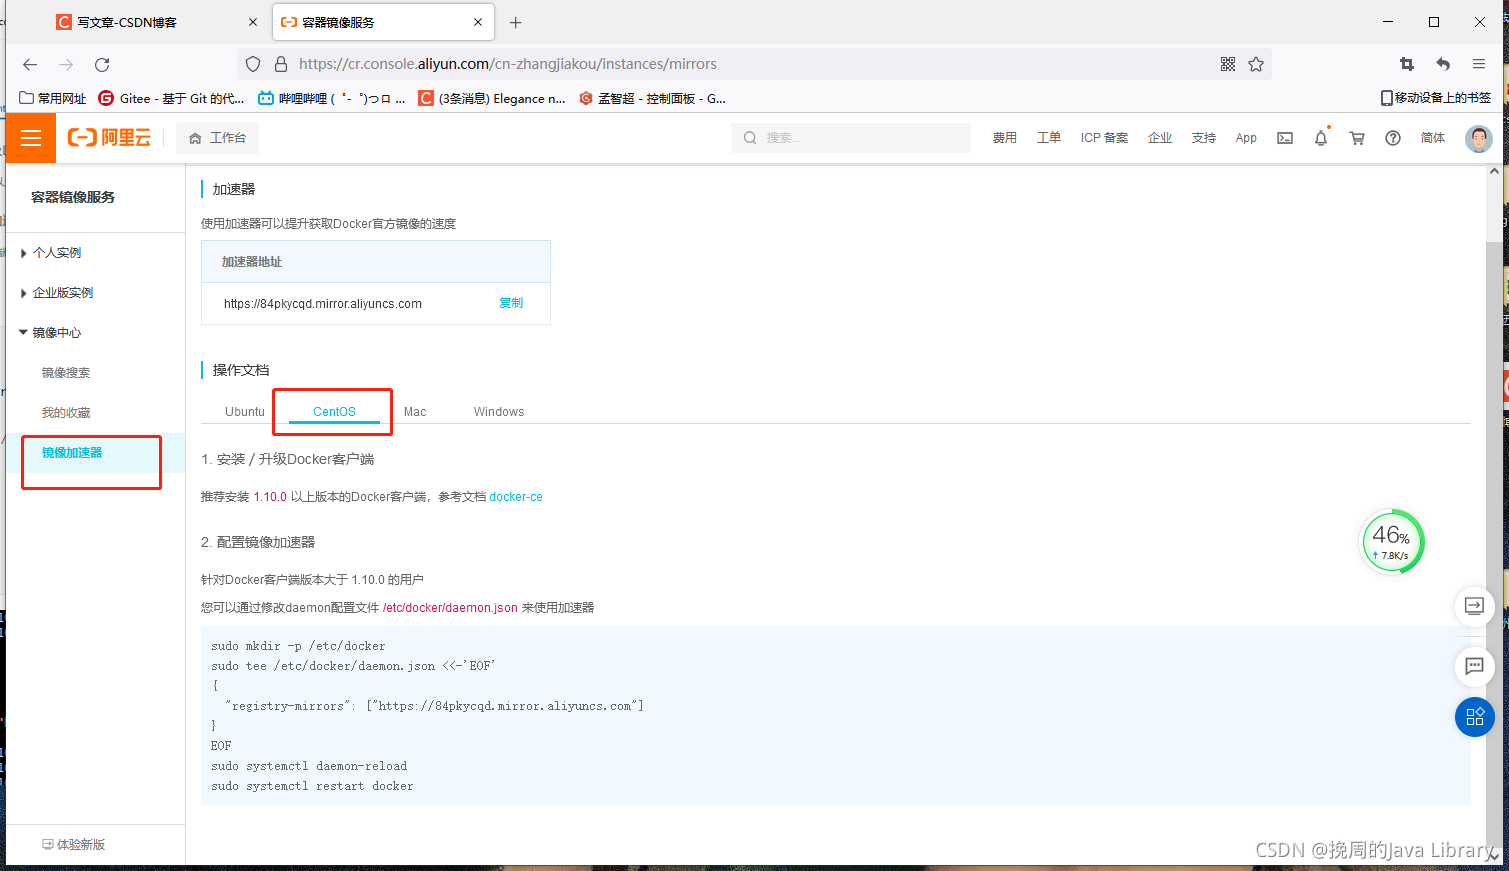The height and width of the screenshot is (871, 1509).
Task: Open the floating chat feedback icon
Action: [x=1474, y=666]
